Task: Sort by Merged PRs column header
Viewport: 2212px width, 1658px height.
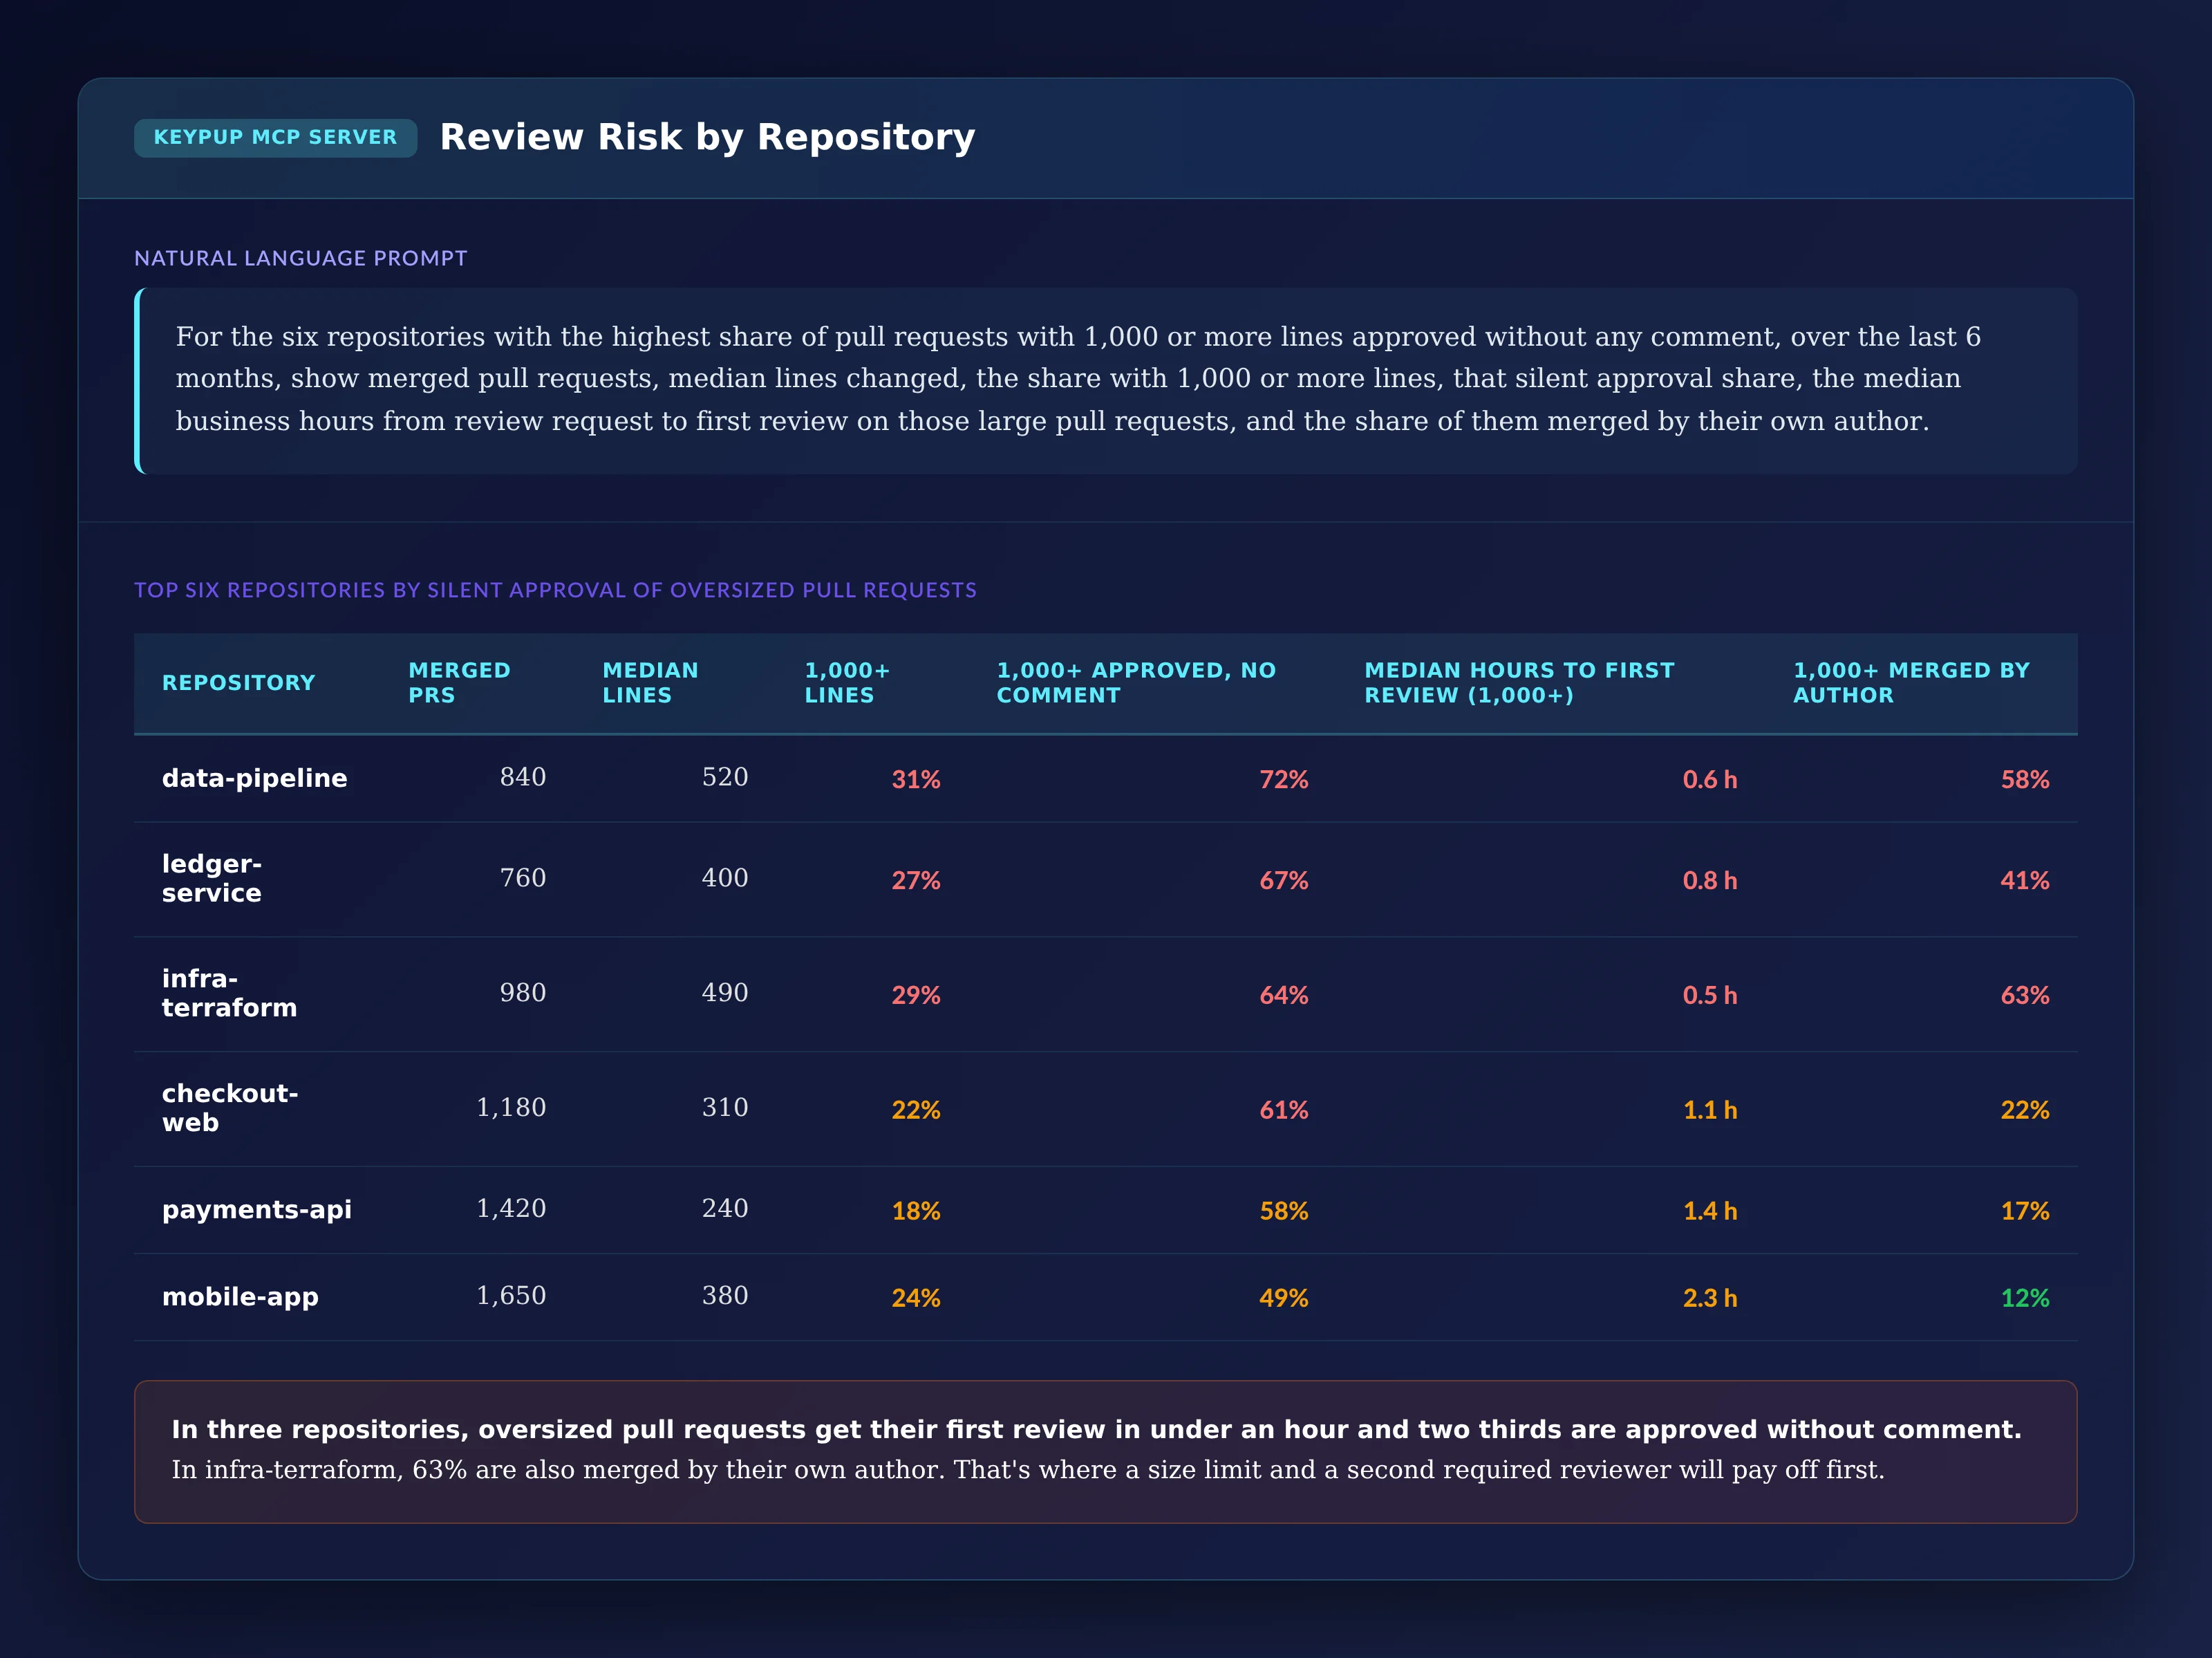Action: pyautogui.click(x=459, y=683)
